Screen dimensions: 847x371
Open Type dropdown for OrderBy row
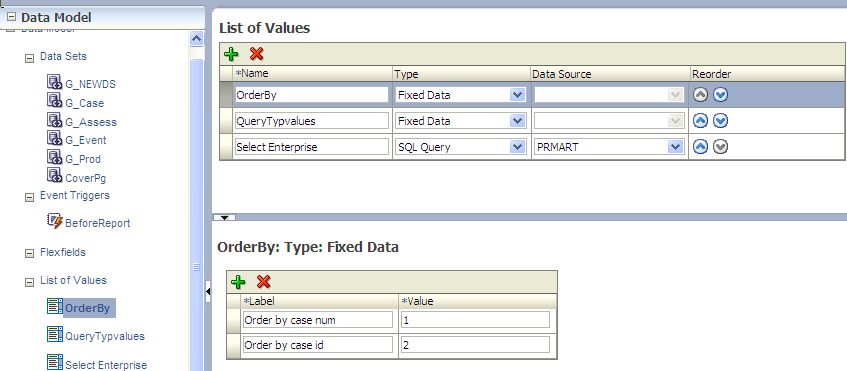click(x=517, y=95)
